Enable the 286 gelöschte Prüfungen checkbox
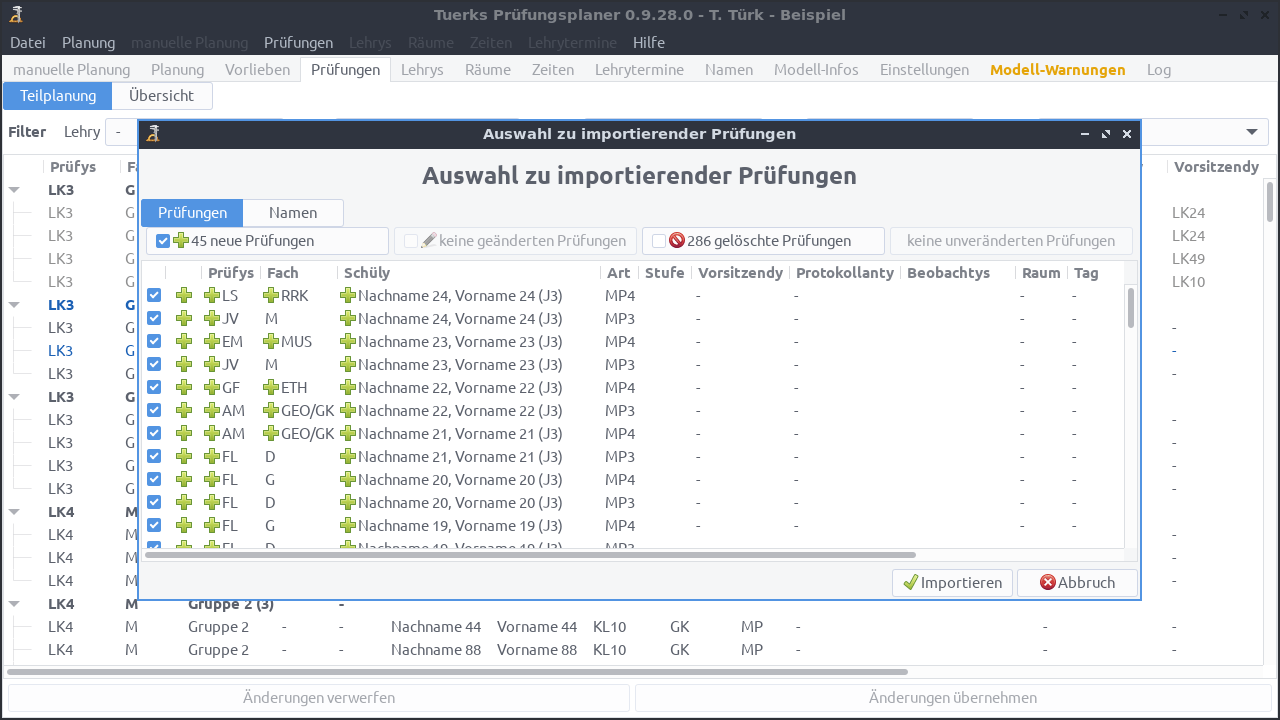Image resolution: width=1280 pixels, height=720 pixels. (x=658, y=240)
